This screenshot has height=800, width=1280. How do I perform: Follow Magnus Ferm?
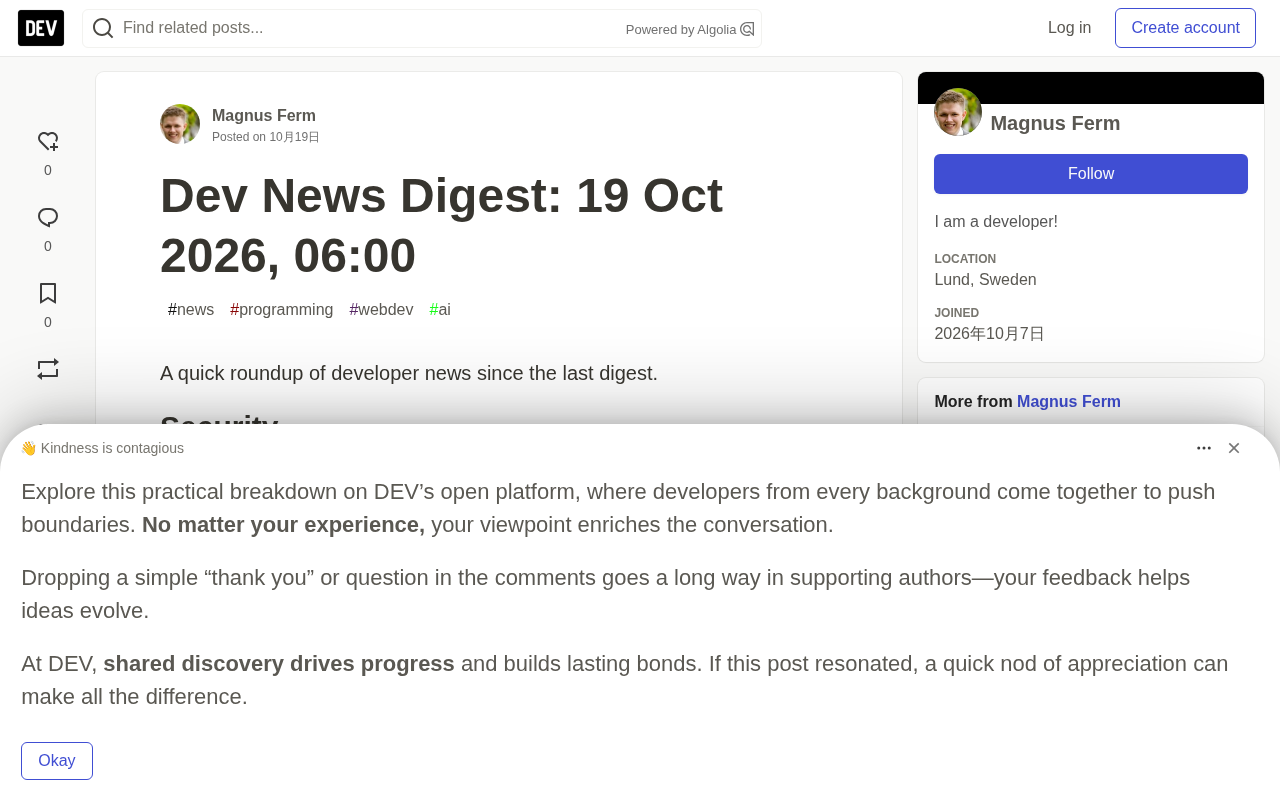pos(1091,174)
